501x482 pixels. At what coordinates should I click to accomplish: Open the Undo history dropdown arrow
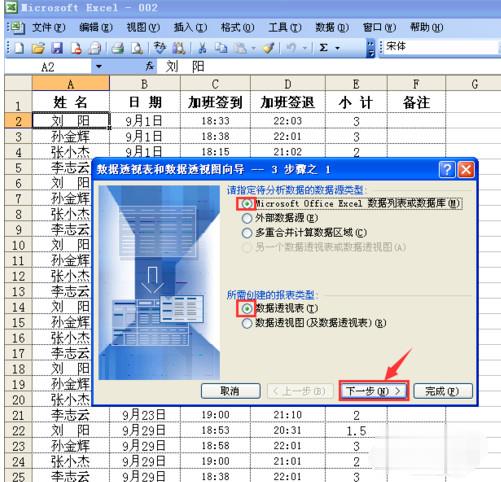[x=304, y=48]
